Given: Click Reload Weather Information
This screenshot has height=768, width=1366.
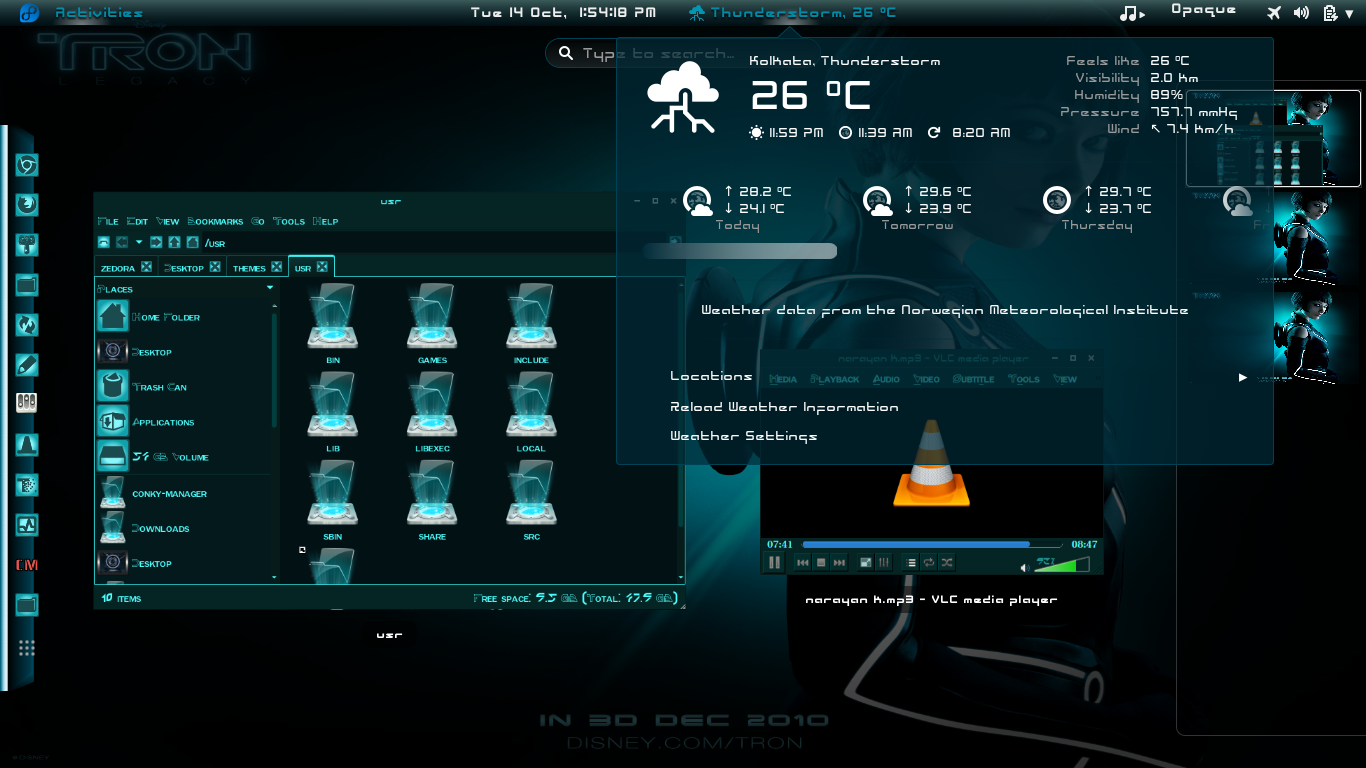Looking at the screenshot, I should (x=784, y=407).
